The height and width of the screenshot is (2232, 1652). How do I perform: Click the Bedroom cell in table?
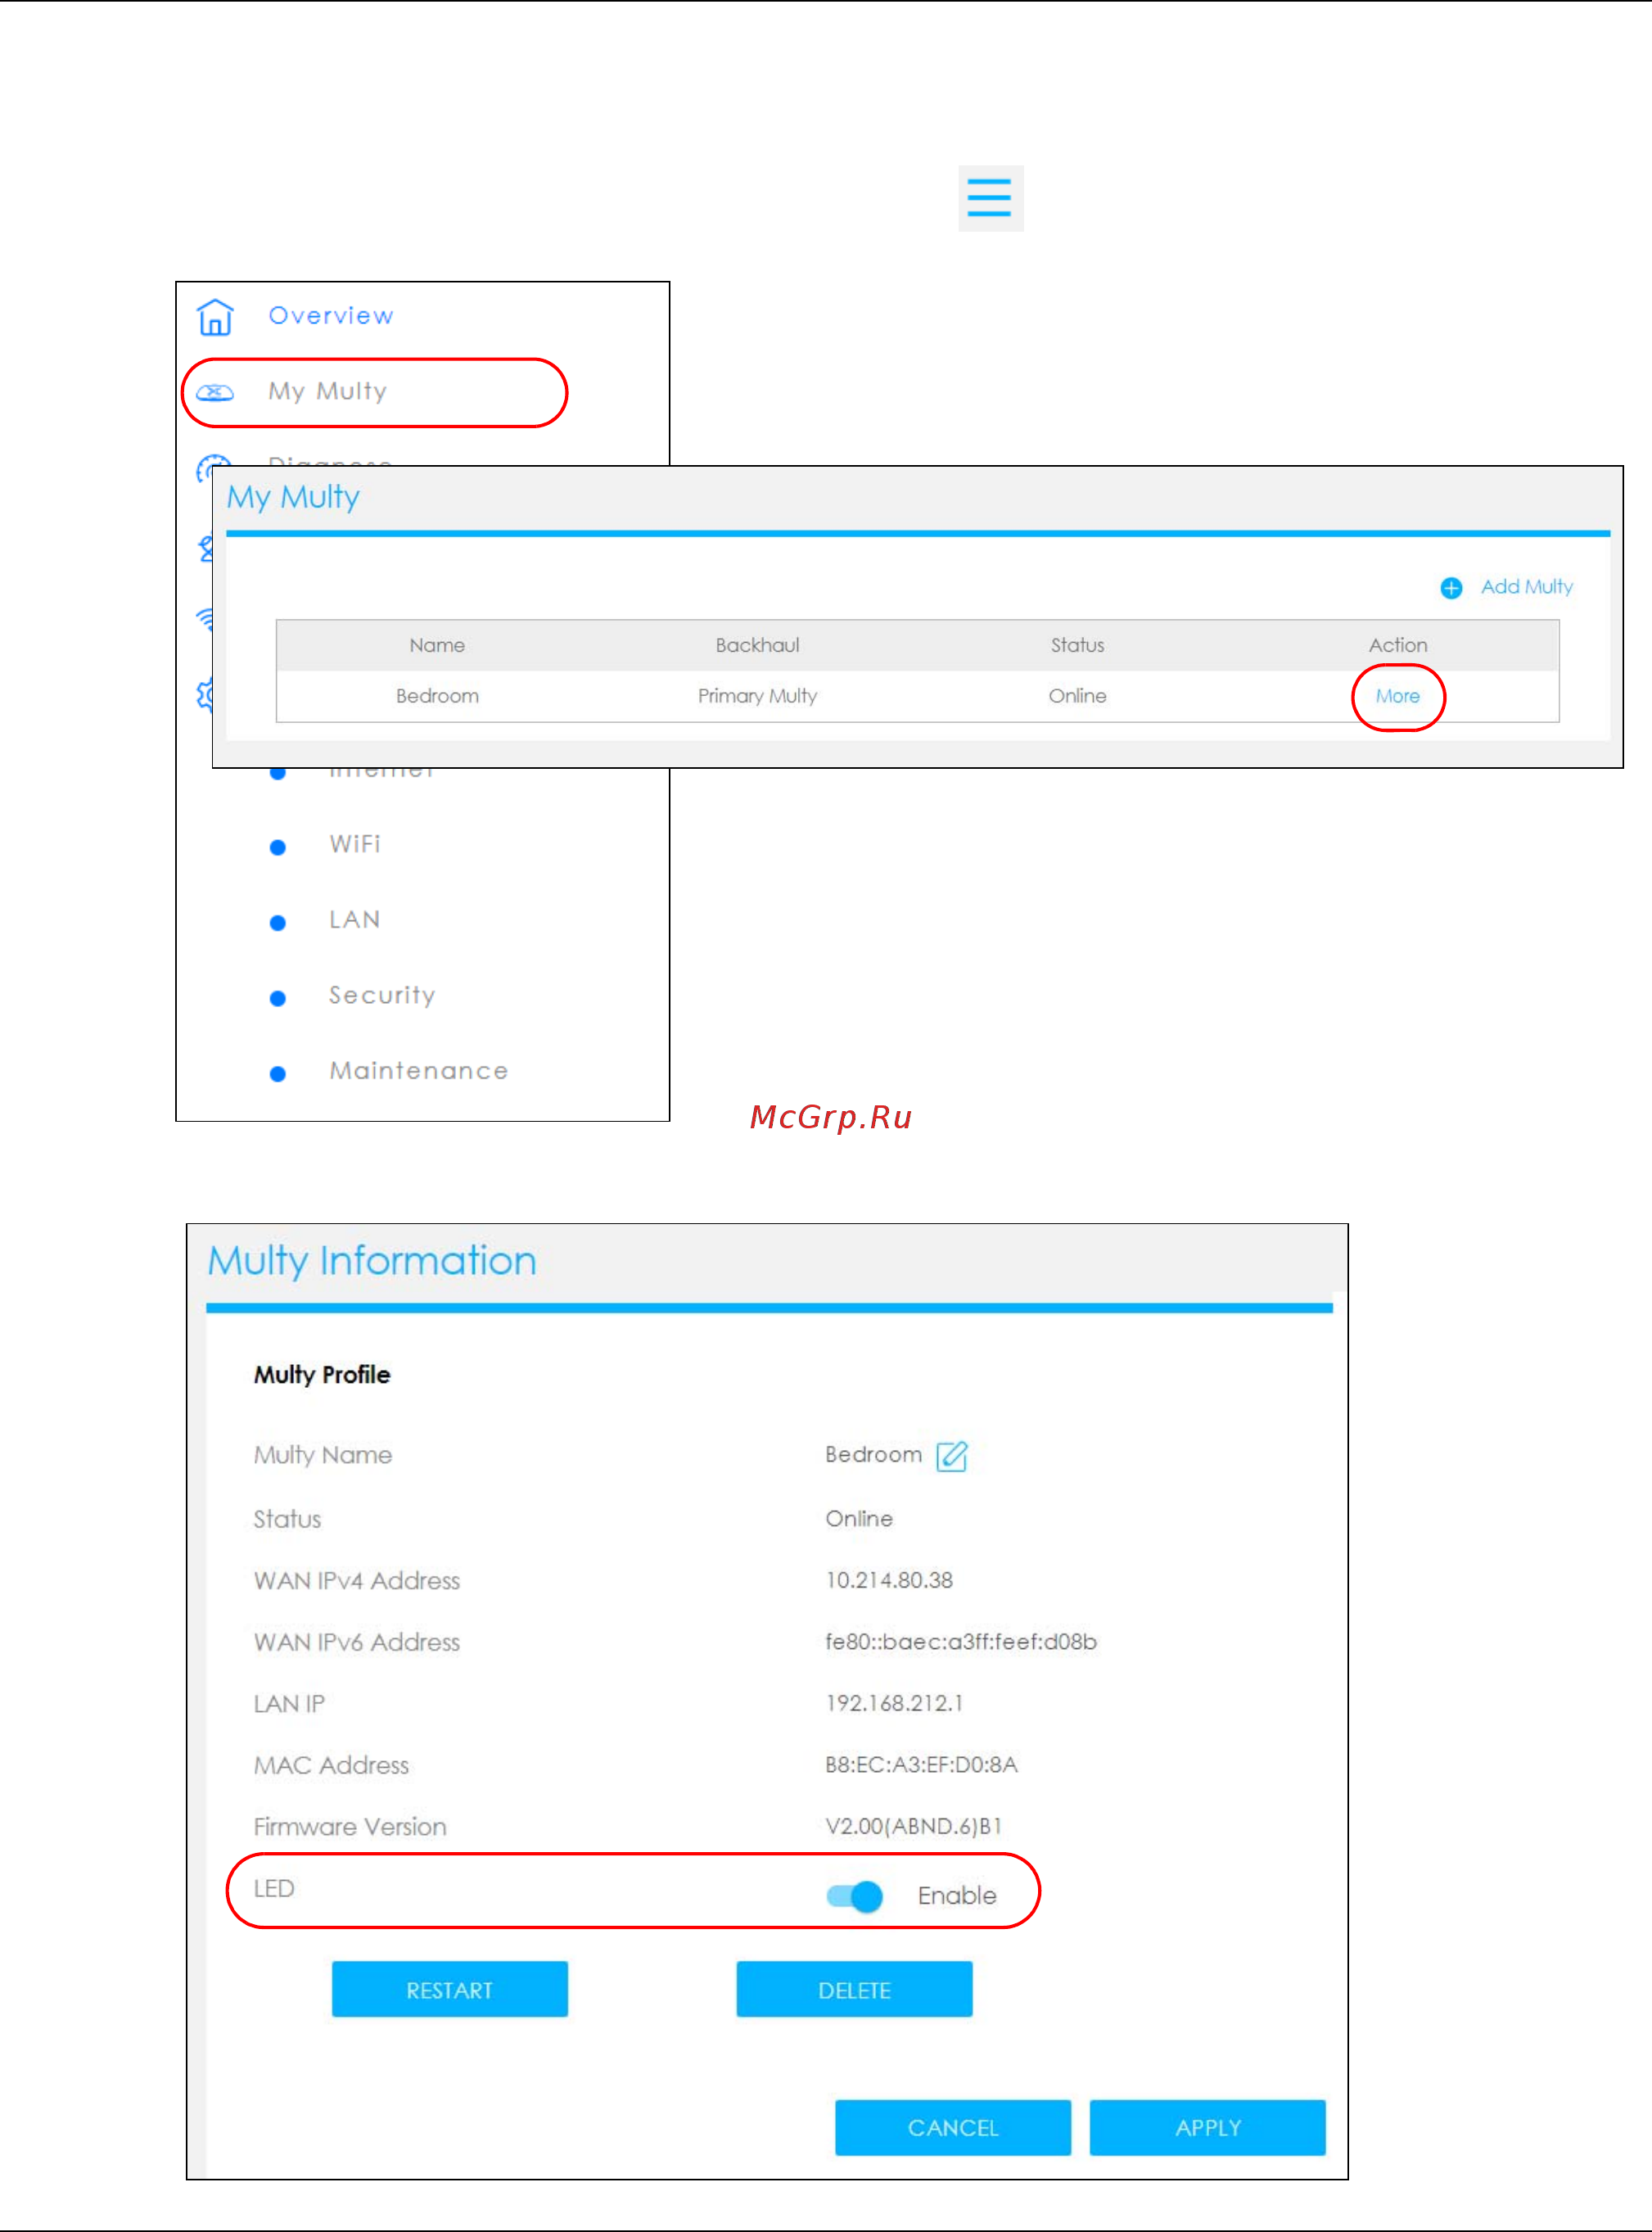point(437,696)
